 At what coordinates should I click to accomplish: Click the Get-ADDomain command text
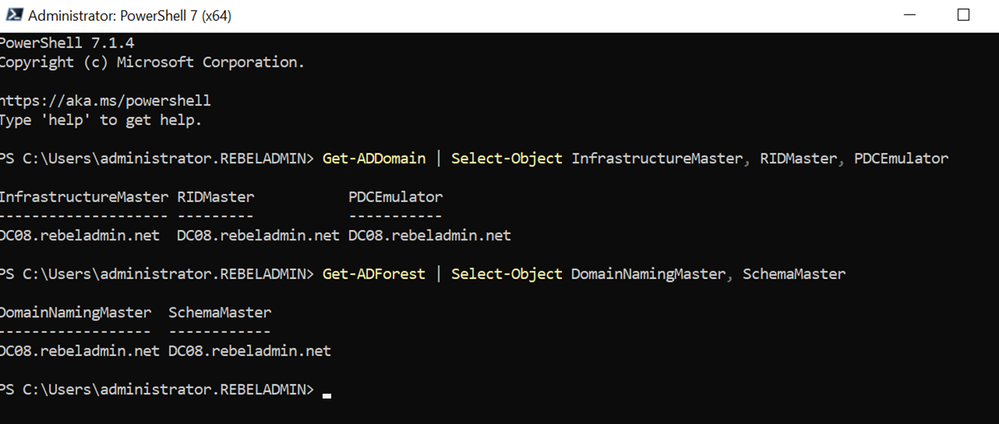coord(374,158)
